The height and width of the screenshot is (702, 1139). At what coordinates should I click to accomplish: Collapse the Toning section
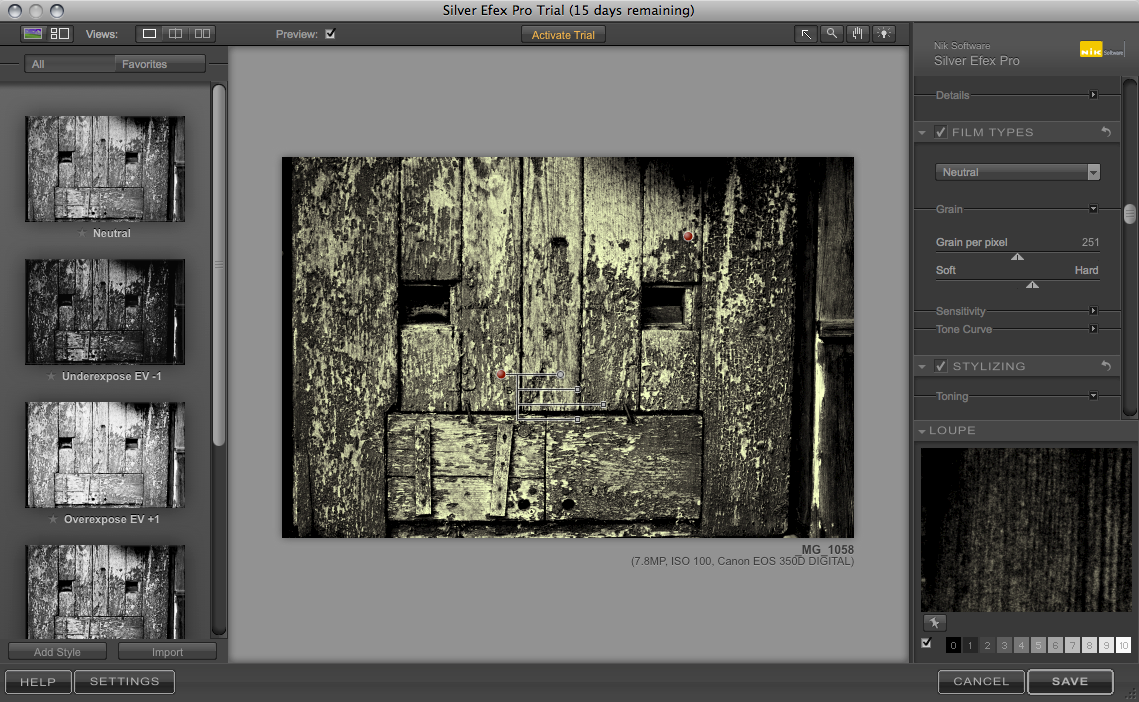pos(1093,396)
